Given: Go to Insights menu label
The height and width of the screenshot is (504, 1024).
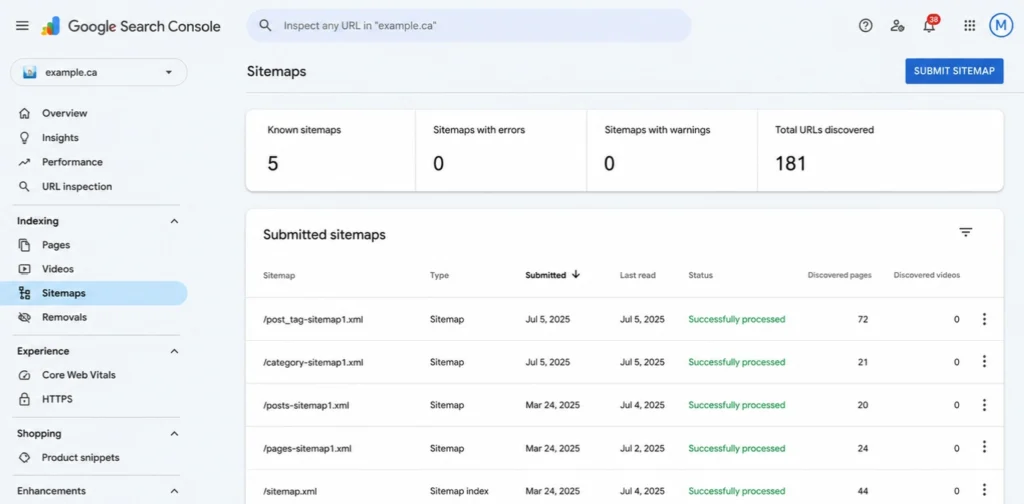Looking at the screenshot, I should tap(60, 138).
